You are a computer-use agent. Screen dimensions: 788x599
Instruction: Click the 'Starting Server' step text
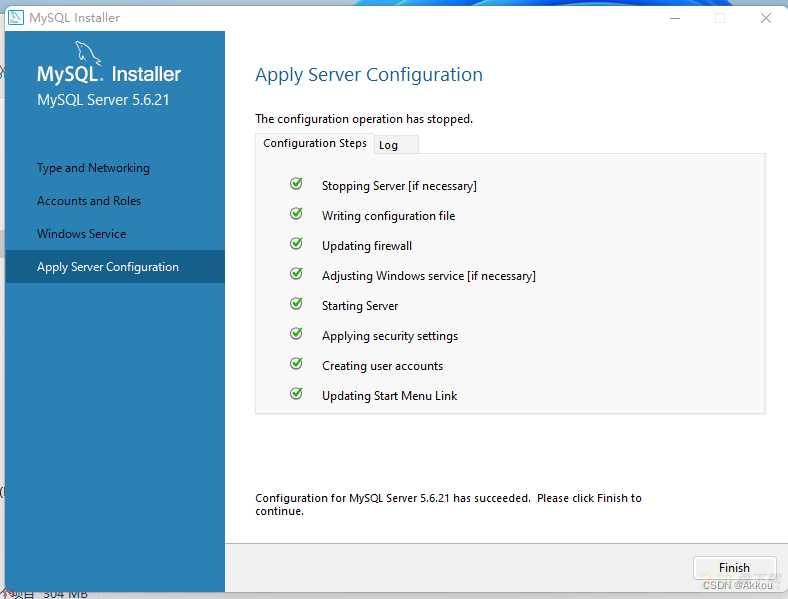(x=360, y=306)
